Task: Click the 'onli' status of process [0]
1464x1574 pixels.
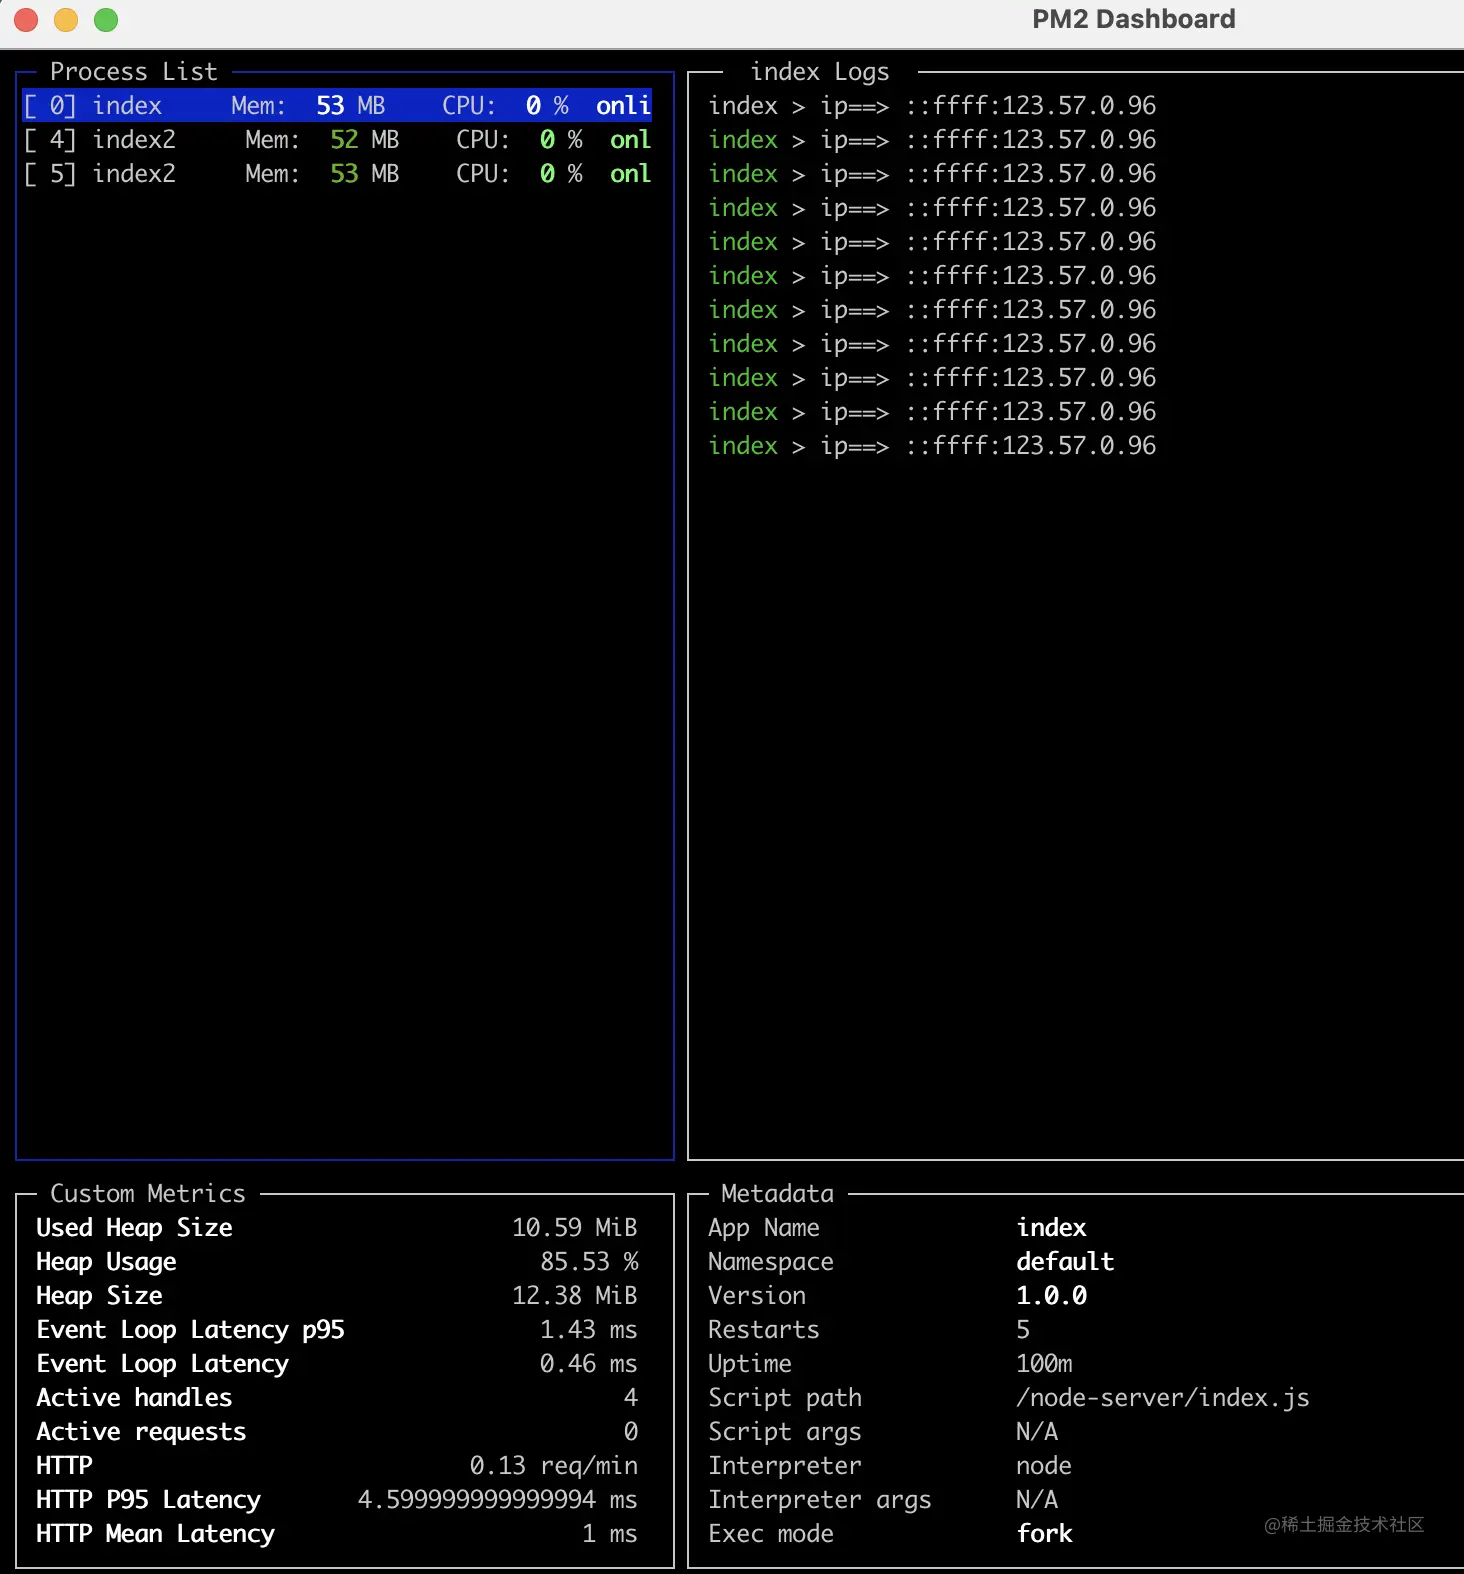Action: (x=623, y=106)
